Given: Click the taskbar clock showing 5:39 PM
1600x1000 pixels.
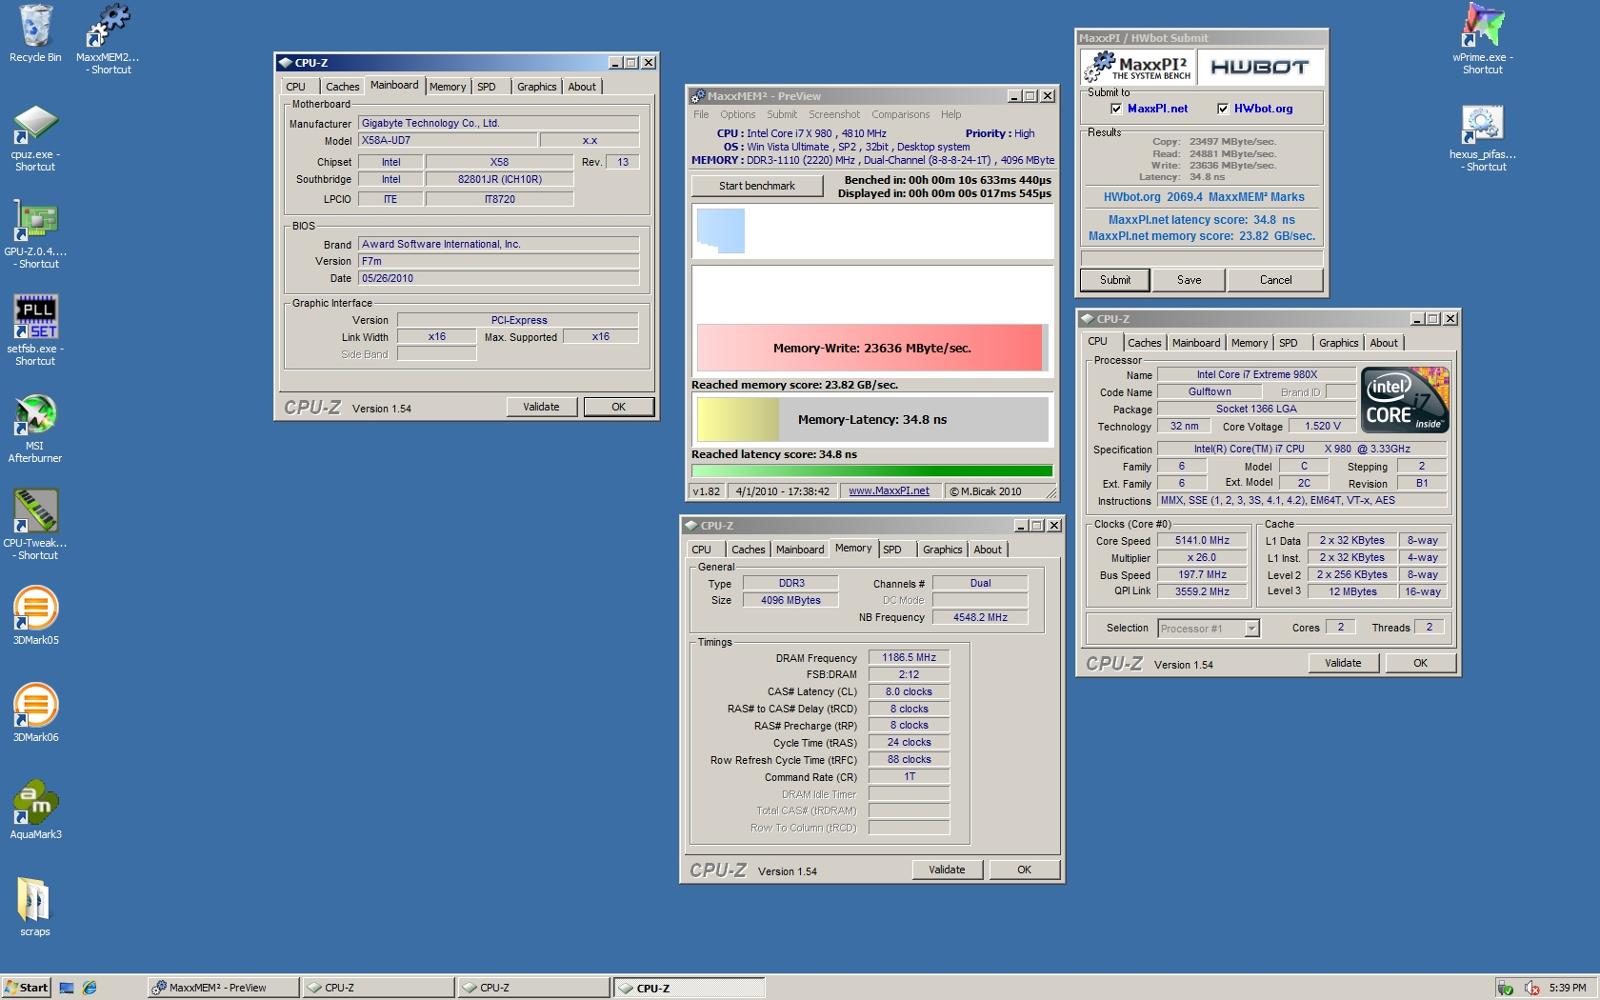Looking at the screenshot, I should click(1567, 988).
